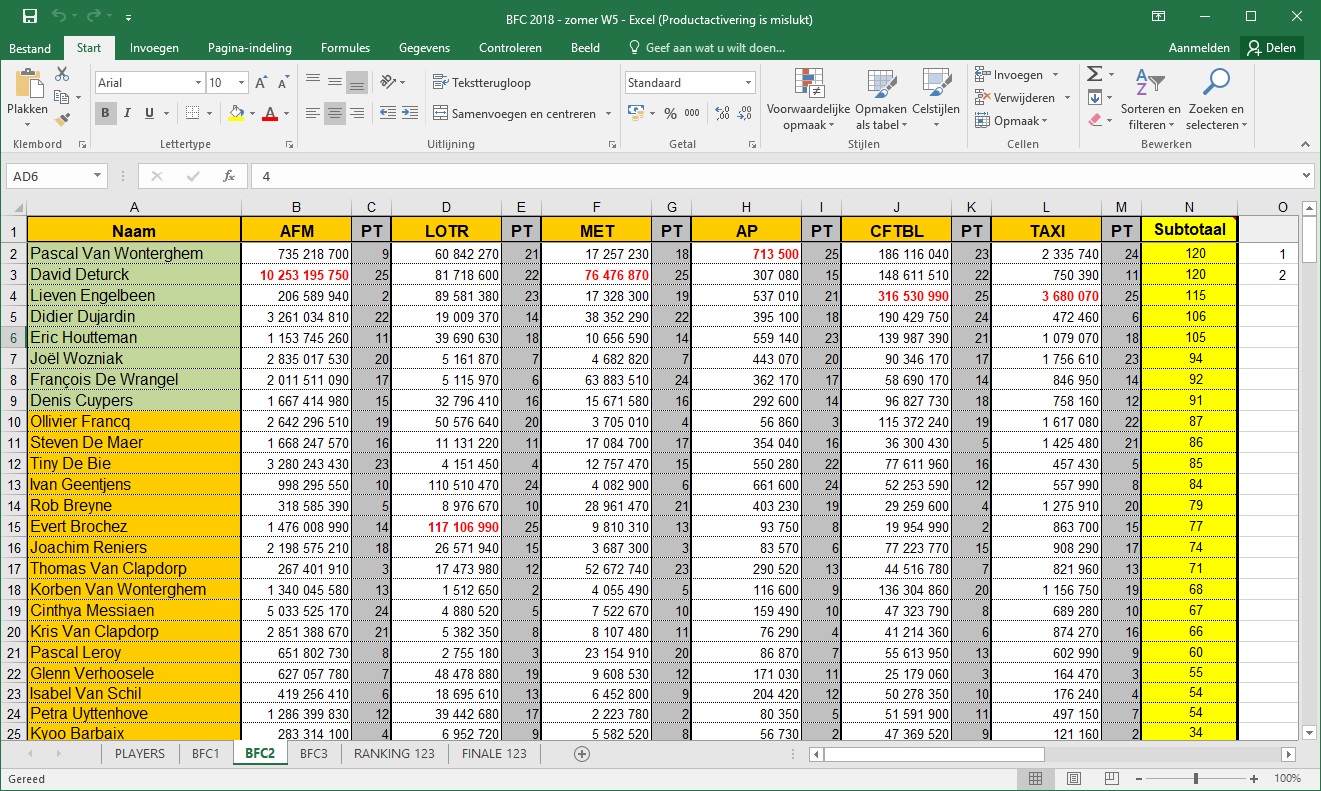Toggle Tekstterugloop wrap text
This screenshot has width=1321, height=791.
[x=482, y=83]
